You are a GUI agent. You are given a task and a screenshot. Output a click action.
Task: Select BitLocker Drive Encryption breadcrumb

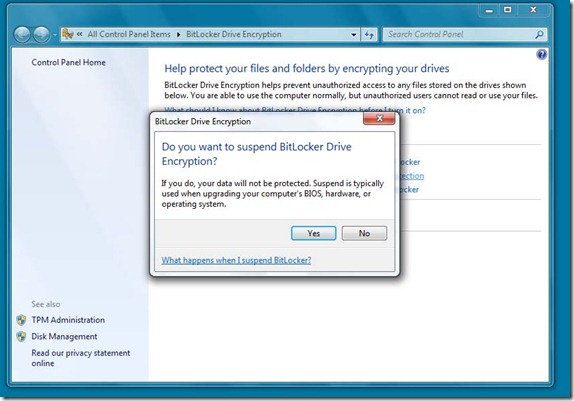click(234, 34)
